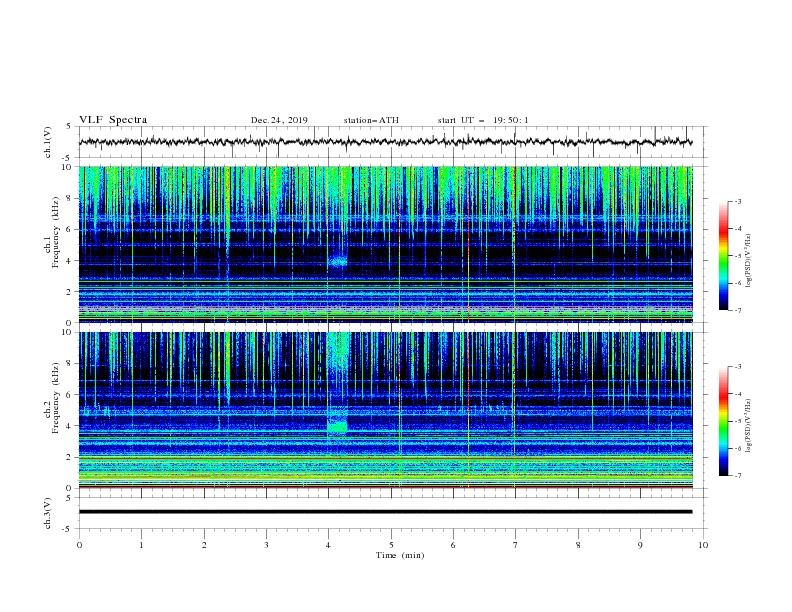Click the white-gray band near ch.1 1 kHz
Image resolution: width=792 pixels, height=612 pixels.
pyautogui.click(x=386, y=308)
